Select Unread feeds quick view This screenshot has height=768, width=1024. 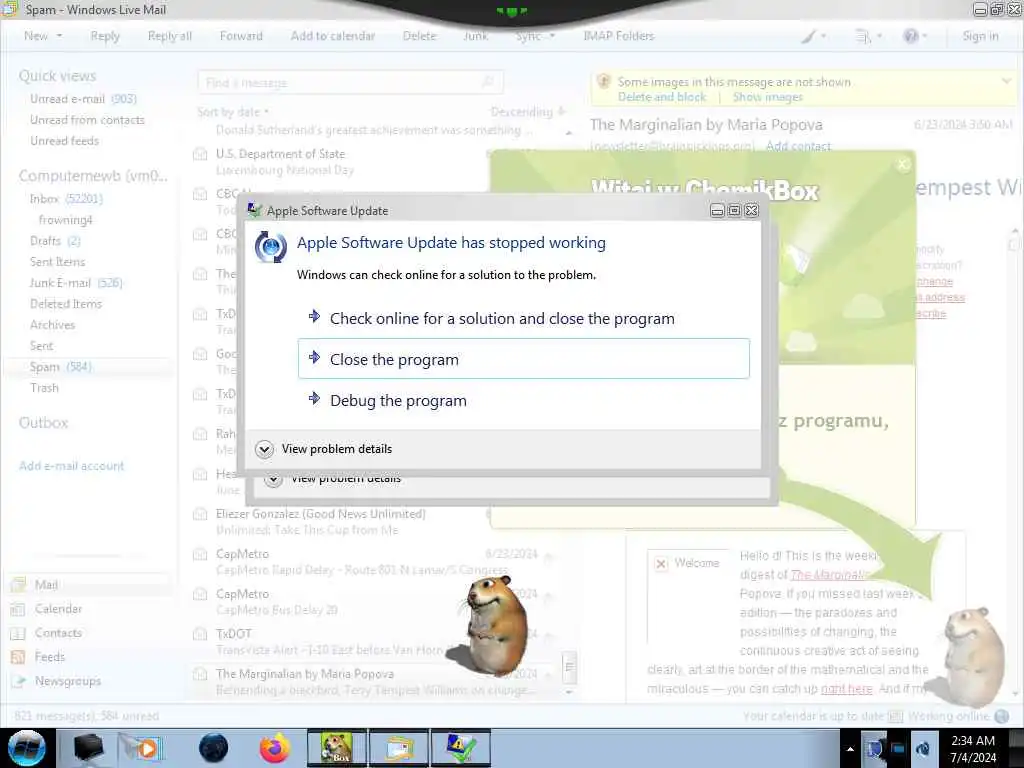point(64,140)
